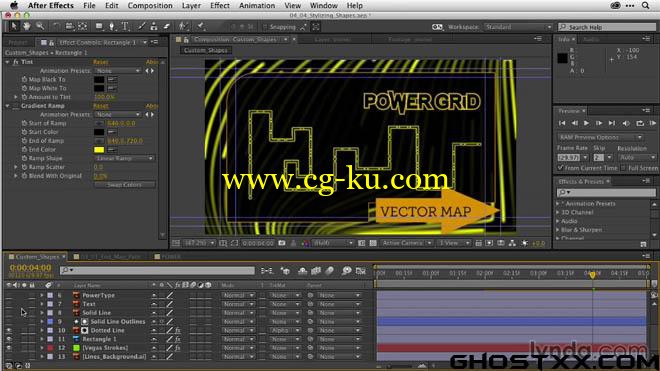
Task: Select the Zoom magnifier tool
Action: click(x=40, y=27)
